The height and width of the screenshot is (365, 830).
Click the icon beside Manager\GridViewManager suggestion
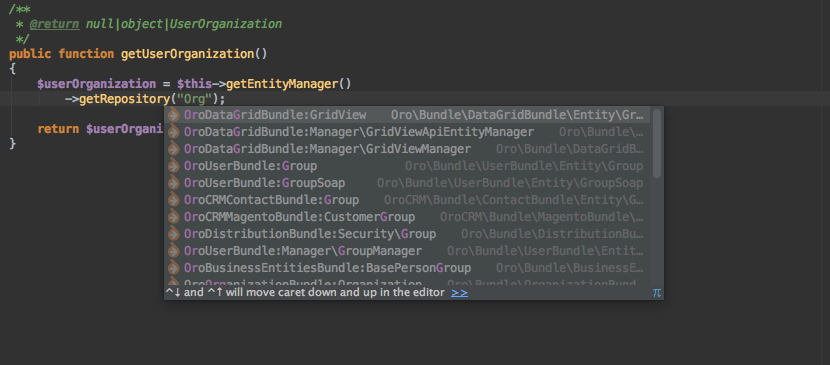[x=174, y=149]
